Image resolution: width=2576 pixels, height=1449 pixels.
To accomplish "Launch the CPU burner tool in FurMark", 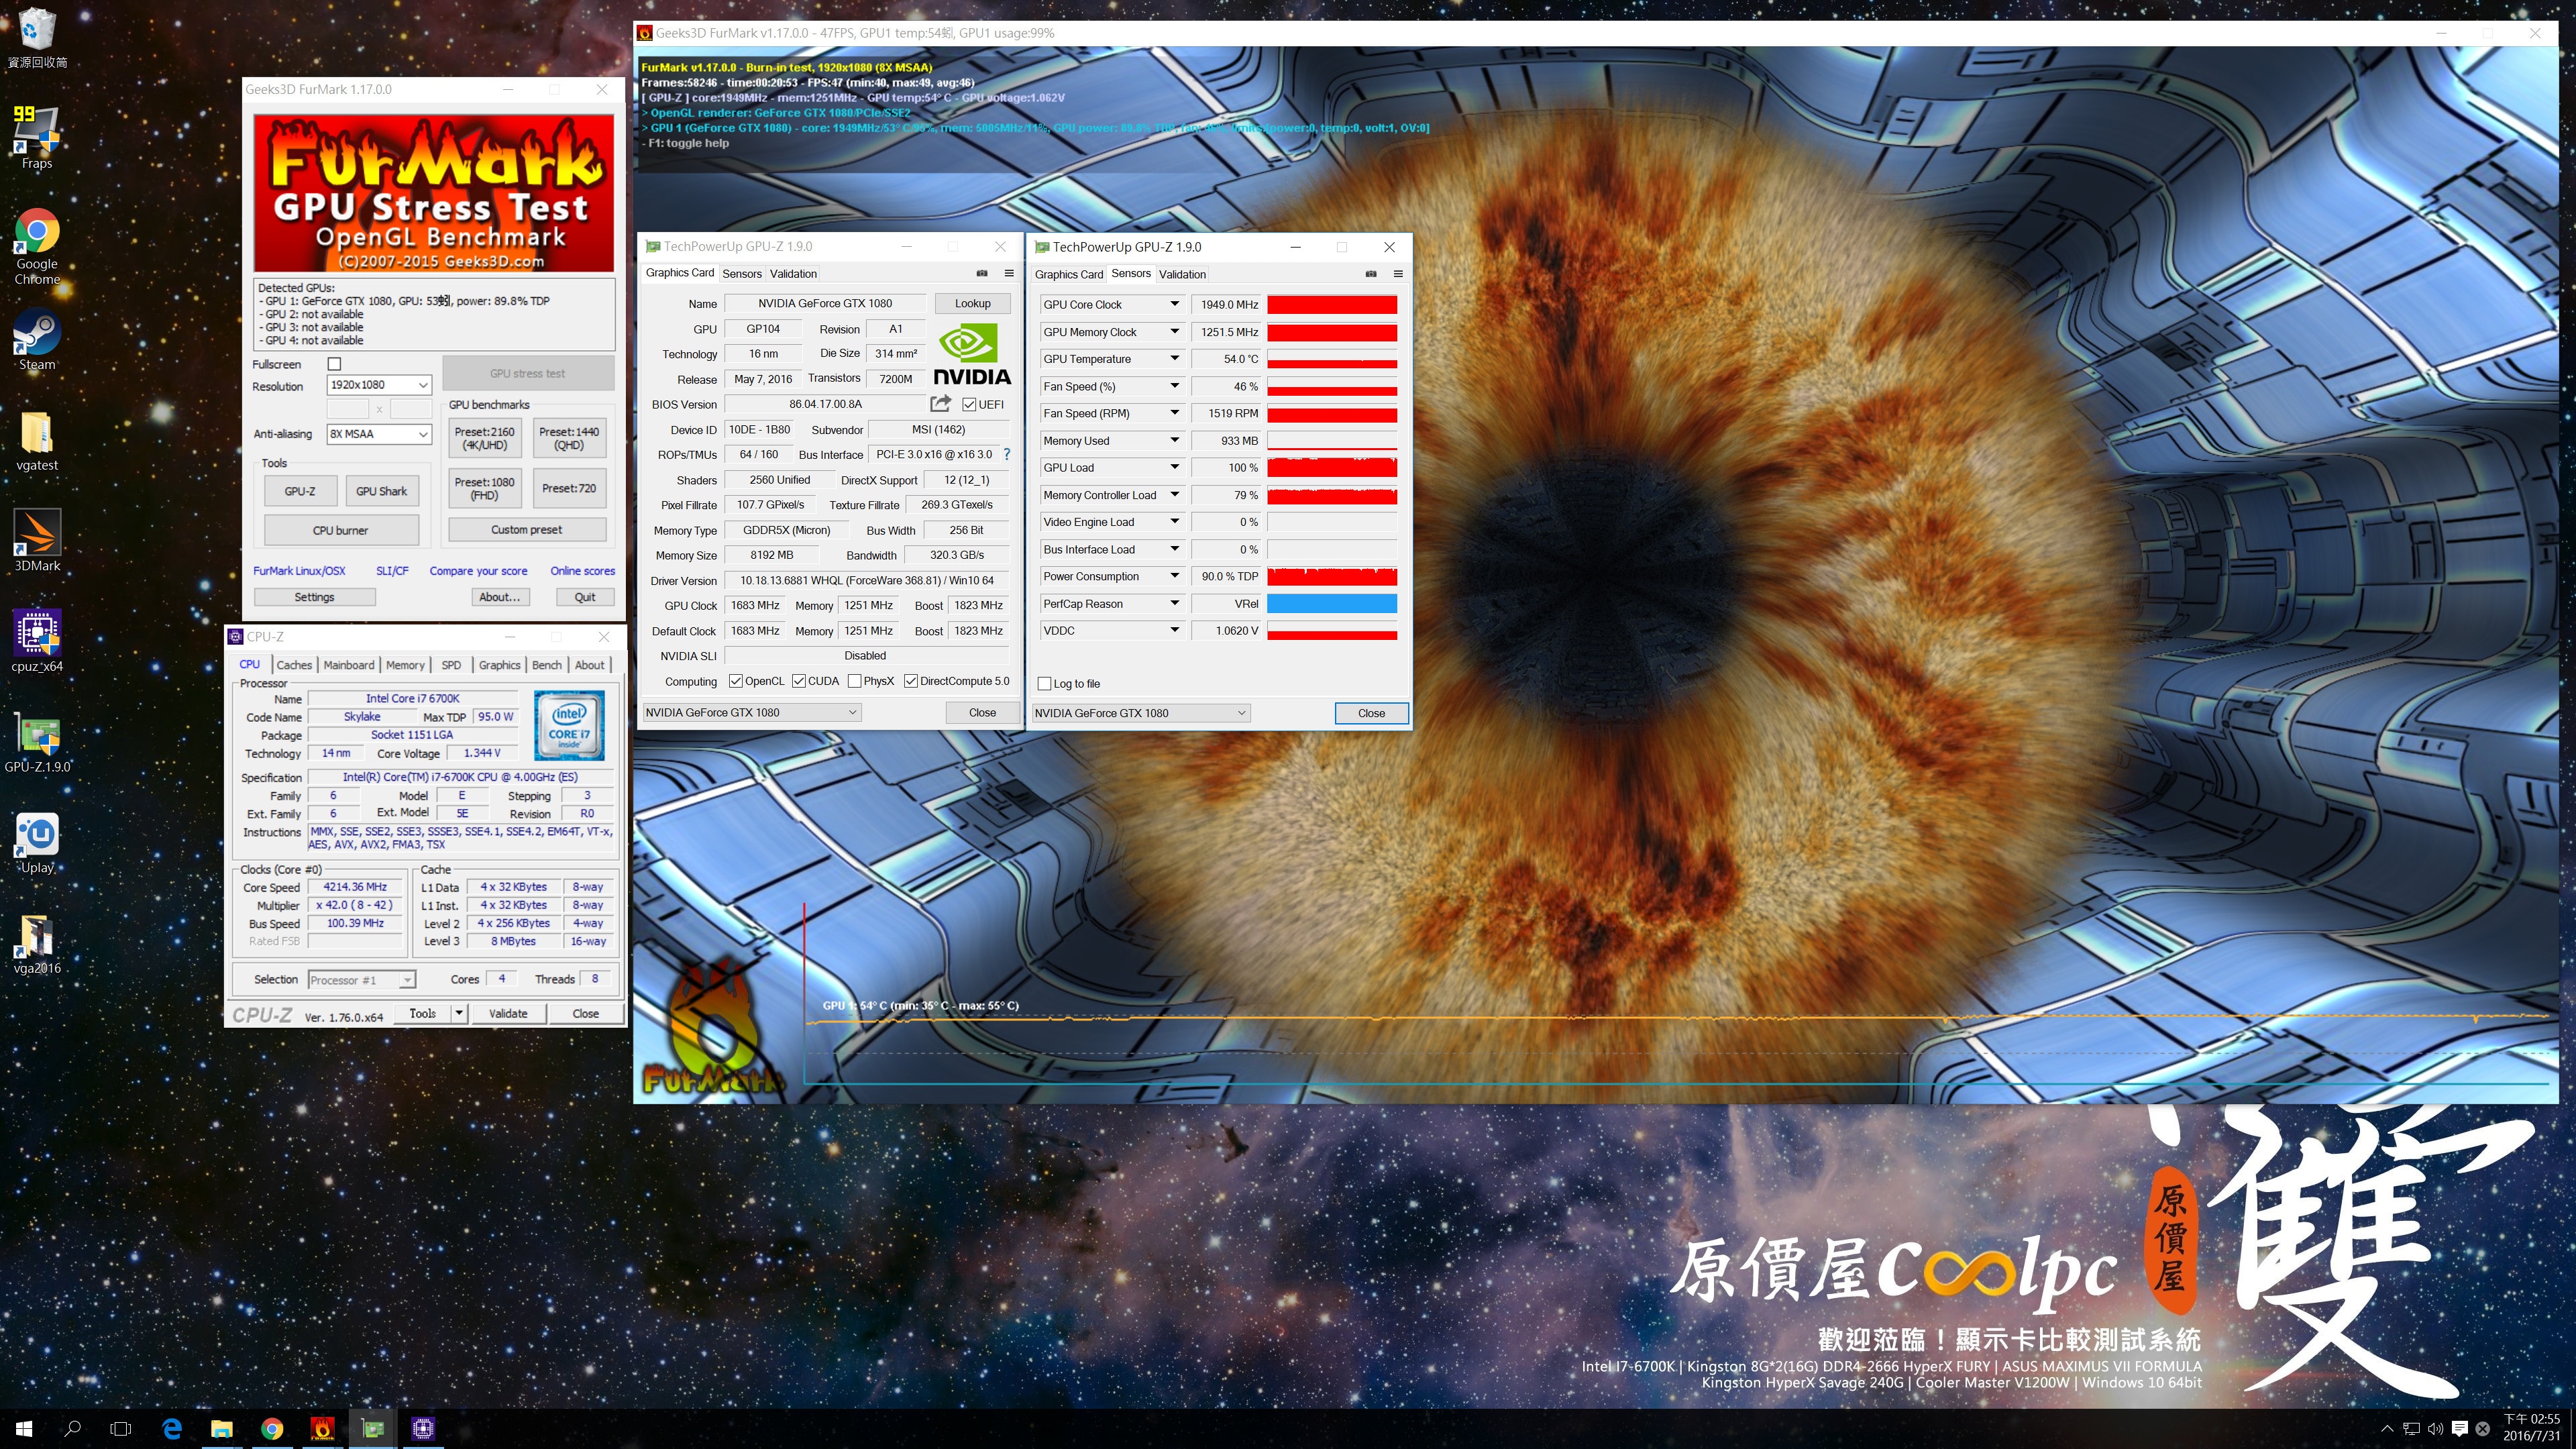I will click(340, 530).
